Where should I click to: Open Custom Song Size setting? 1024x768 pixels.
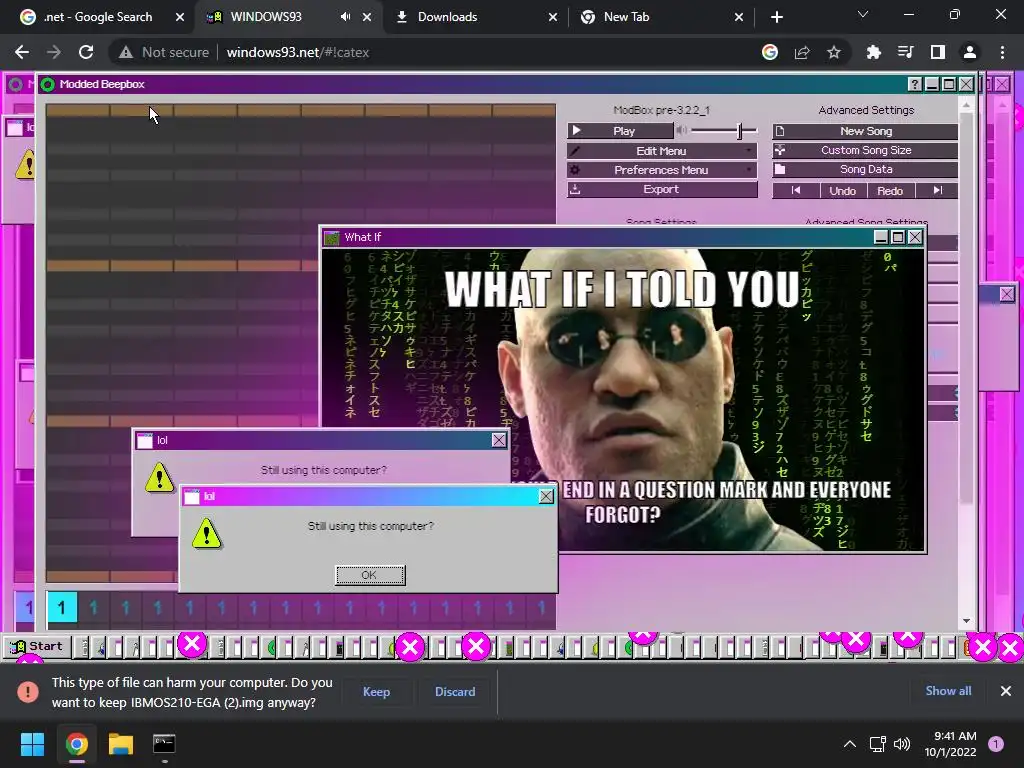(x=865, y=150)
